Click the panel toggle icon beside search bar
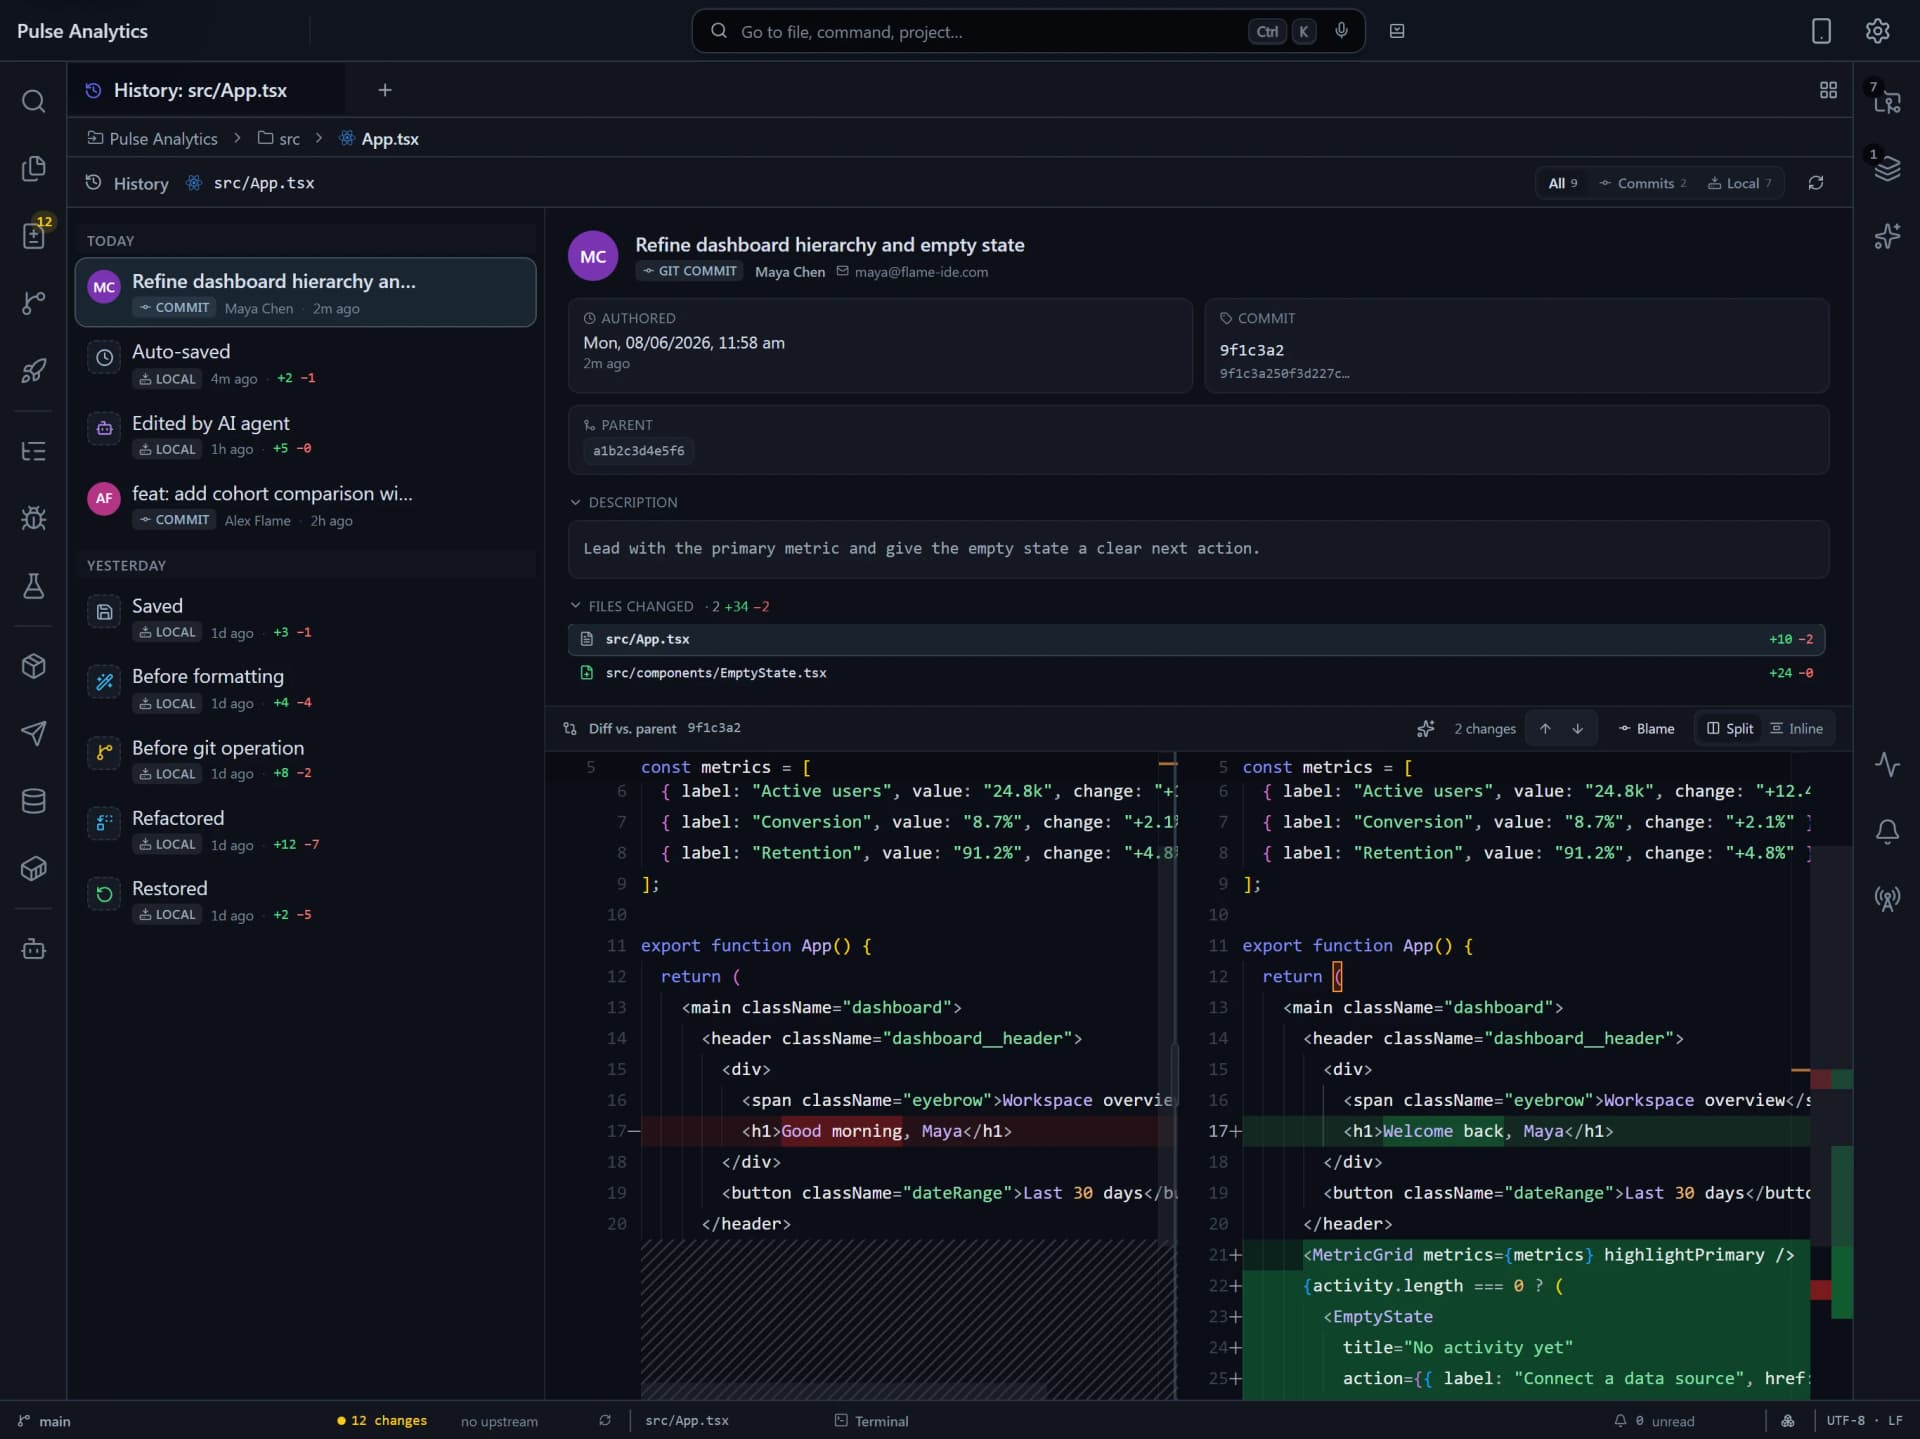1920x1439 pixels. click(x=1397, y=31)
